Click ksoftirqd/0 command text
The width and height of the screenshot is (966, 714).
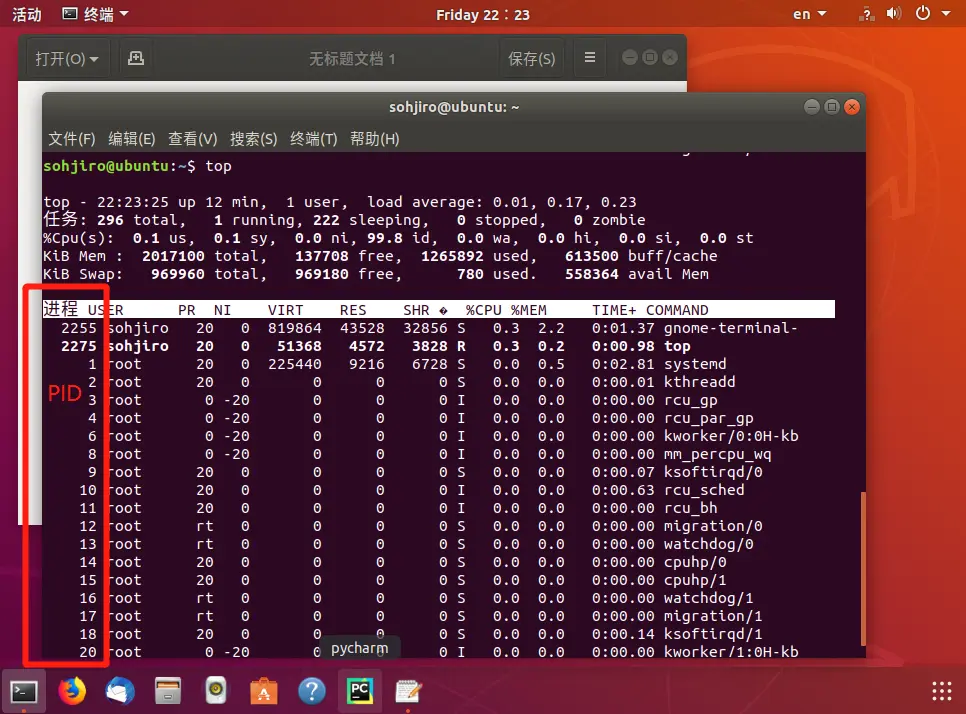(x=713, y=472)
